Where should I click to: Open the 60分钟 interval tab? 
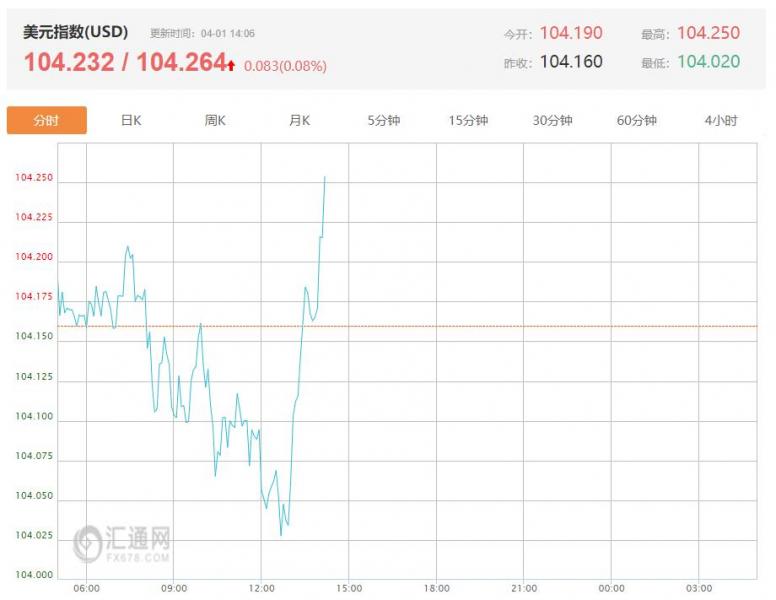[x=636, y=121]
